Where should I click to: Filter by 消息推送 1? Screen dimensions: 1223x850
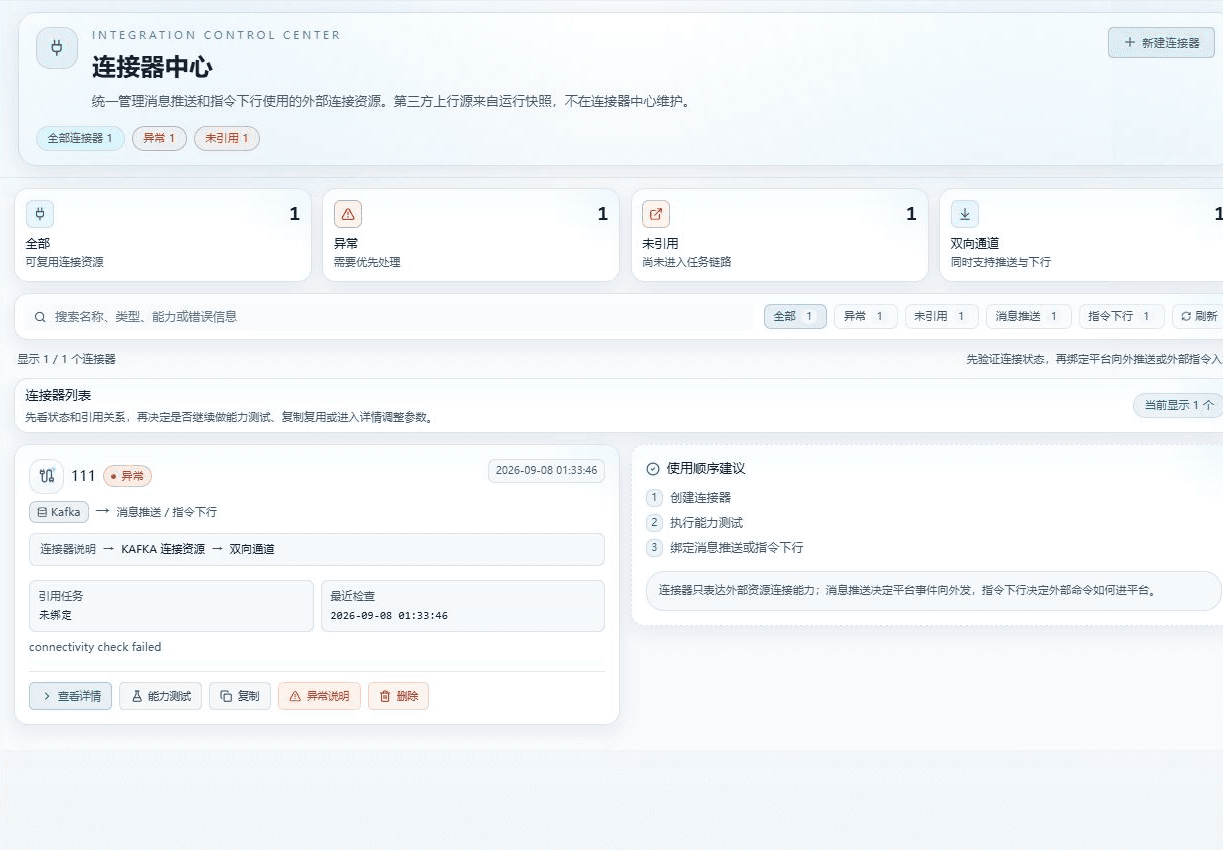(1029, 316)
